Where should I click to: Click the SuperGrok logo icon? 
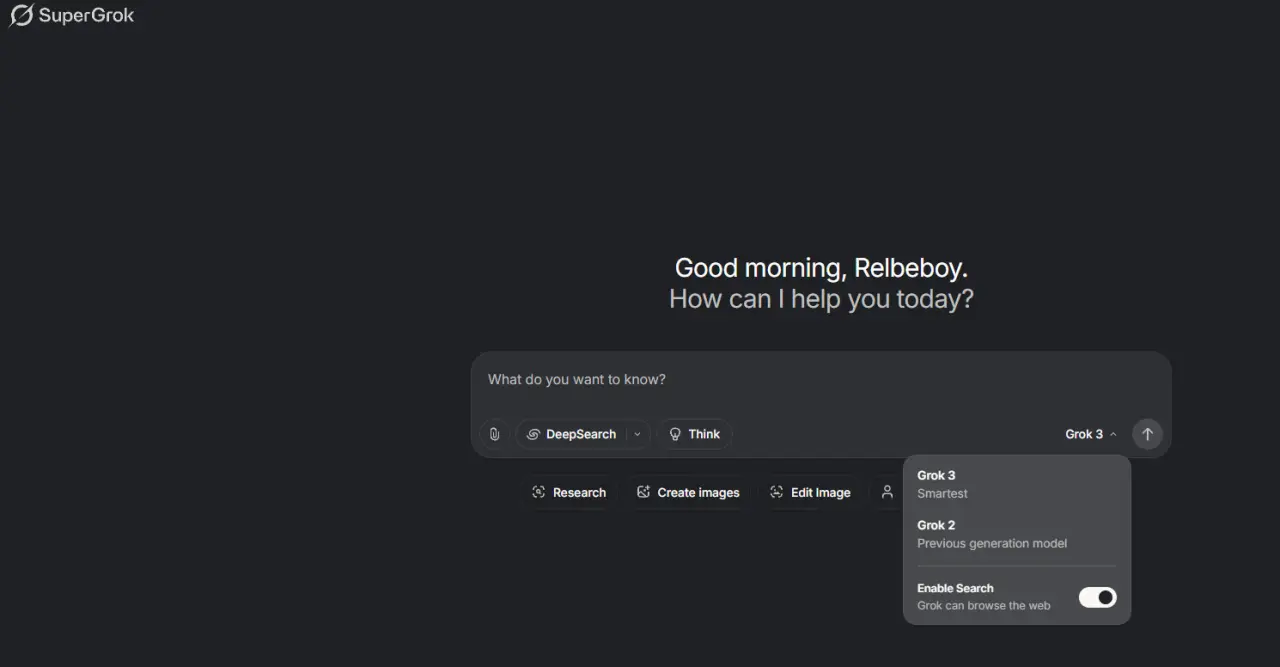pos(21,15)
